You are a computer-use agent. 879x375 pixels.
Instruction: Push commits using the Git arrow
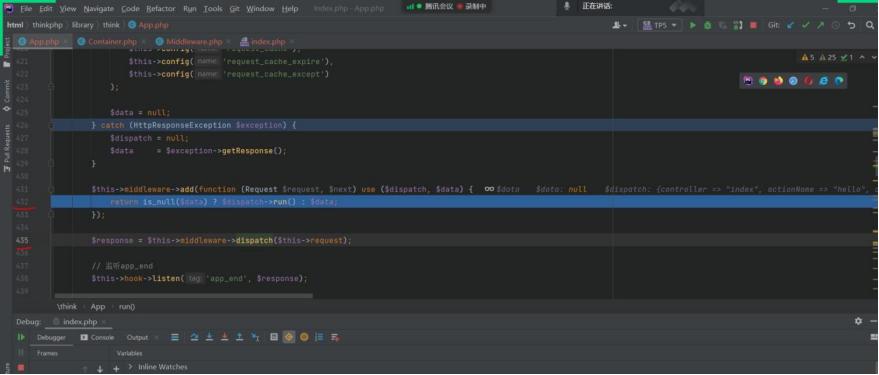pos(821,25)
